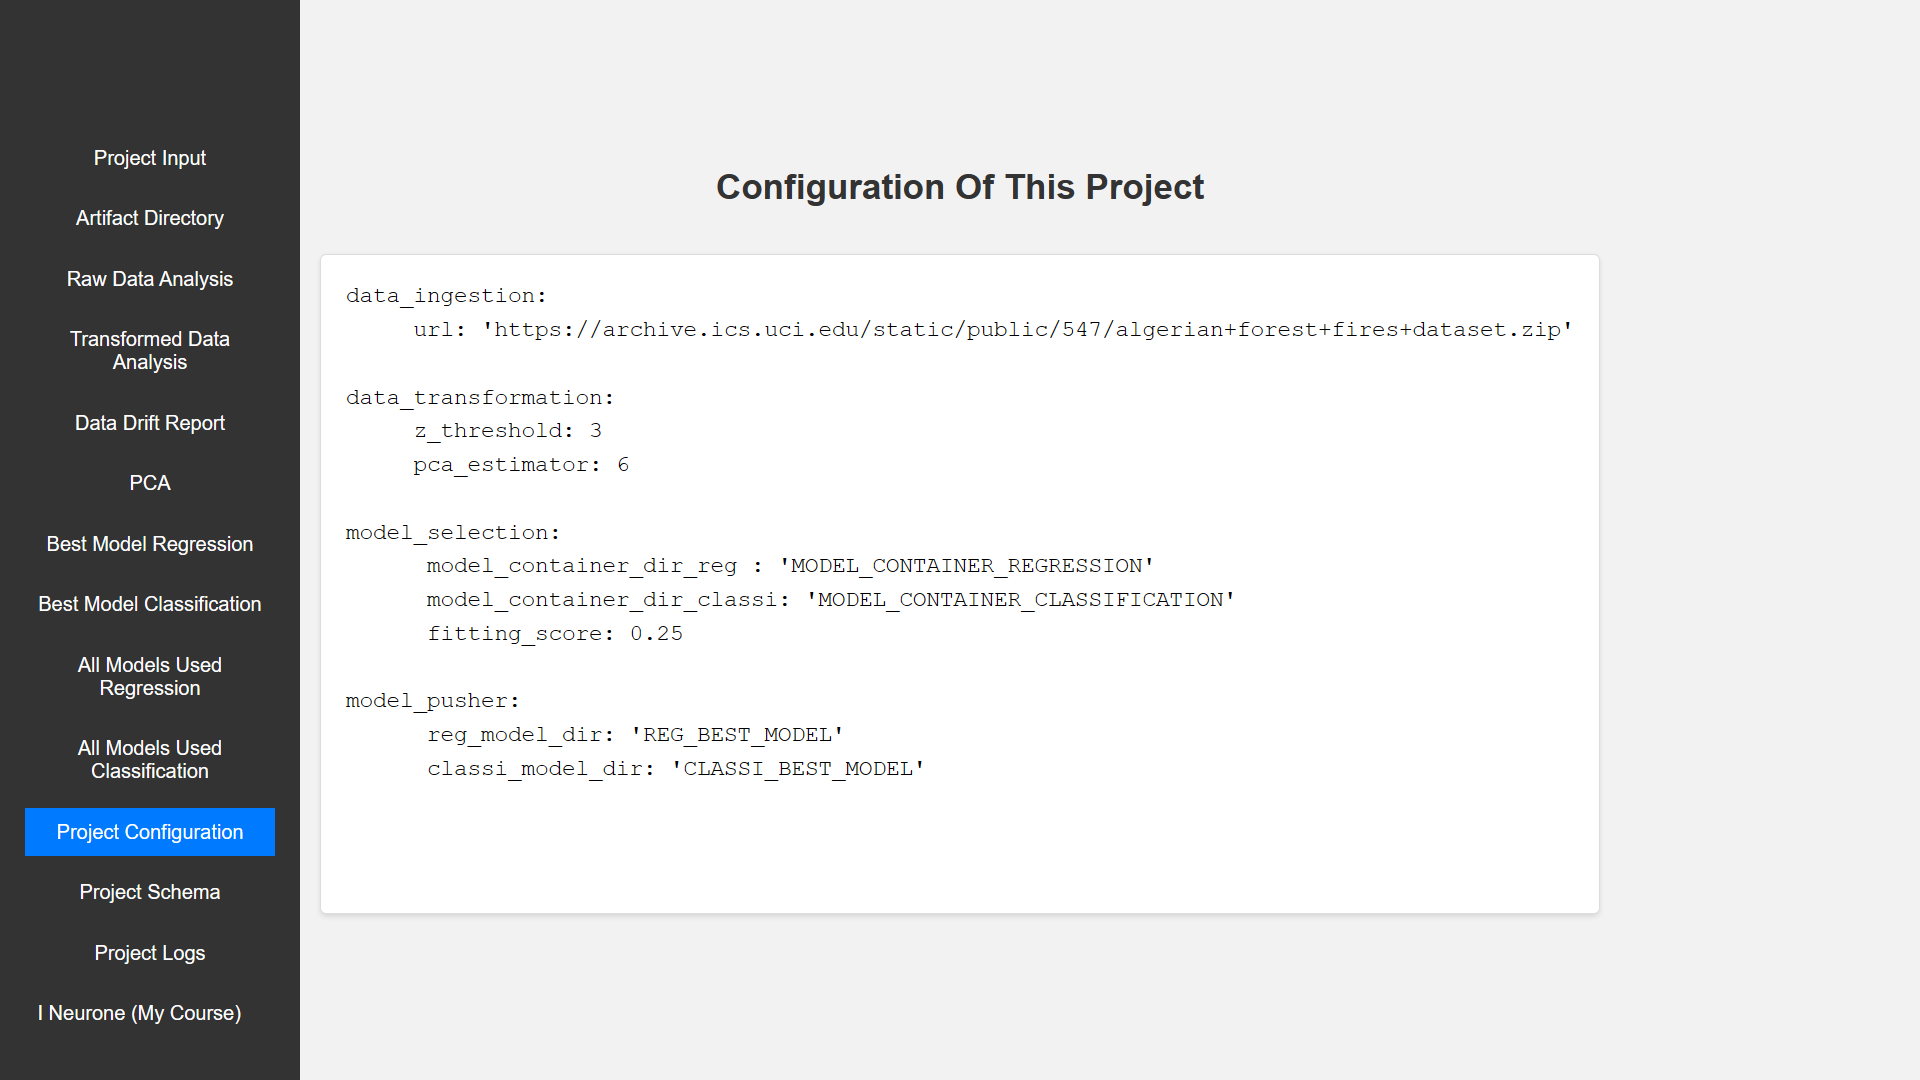Select the highlighted Project Configuration item

tap(149, 831)
